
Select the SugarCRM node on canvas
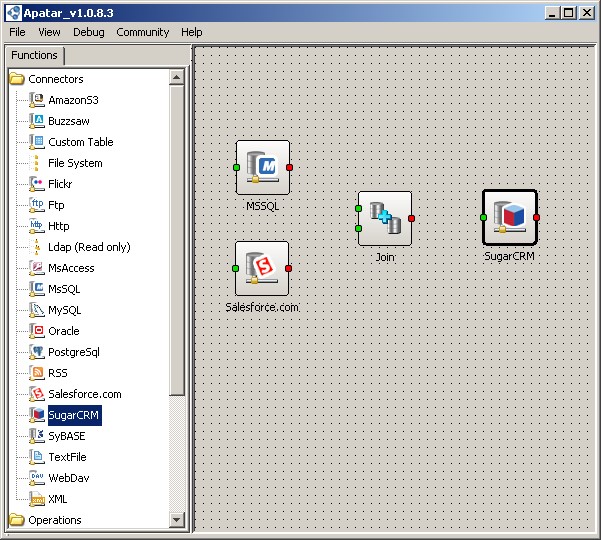click(x=510, y=217)
